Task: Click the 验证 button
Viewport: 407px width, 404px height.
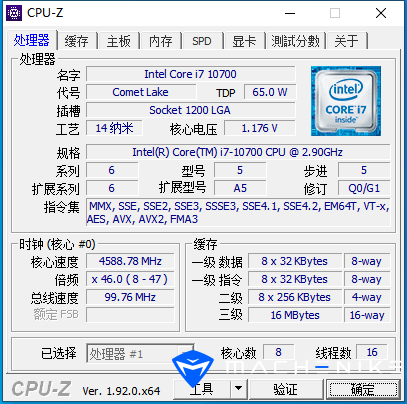Action: pyautogui.click(x=285, y=389)
